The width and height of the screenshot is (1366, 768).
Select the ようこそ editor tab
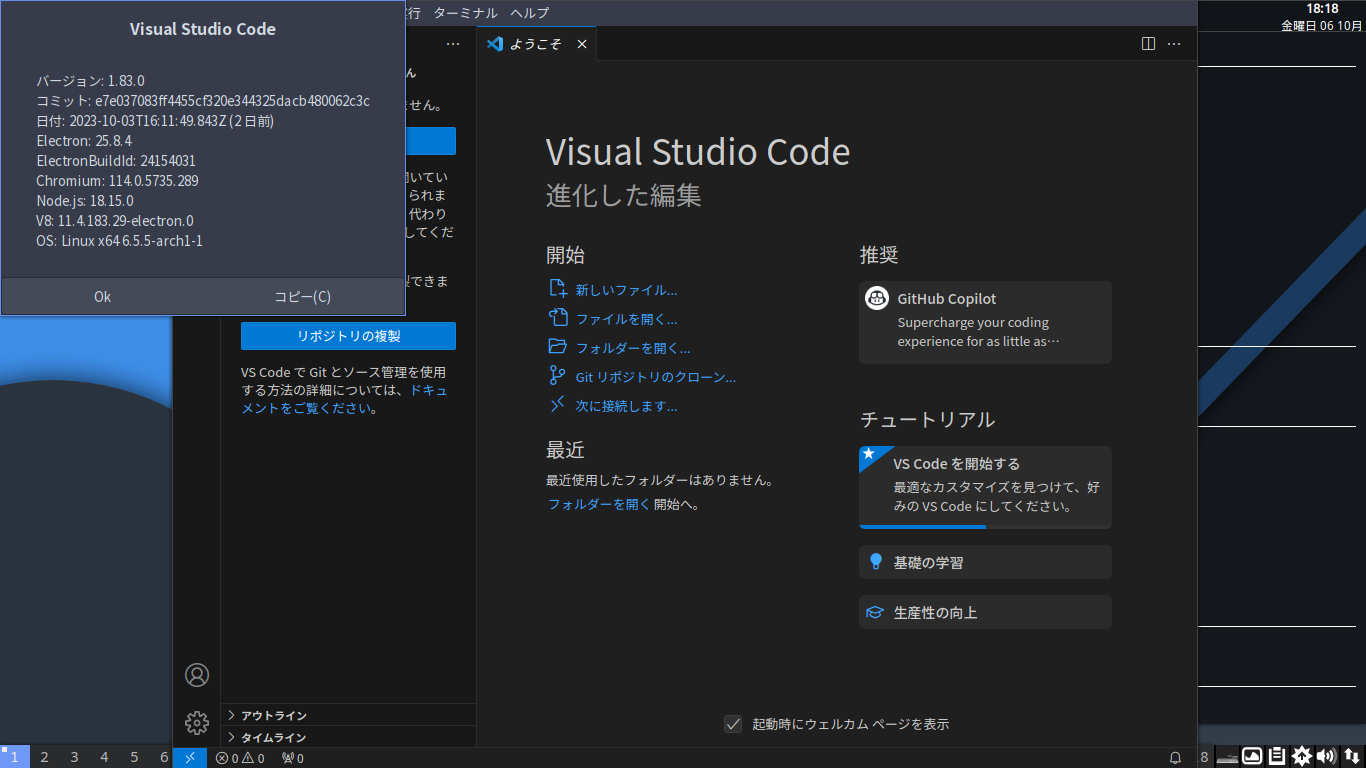click(x=536, y=44)
